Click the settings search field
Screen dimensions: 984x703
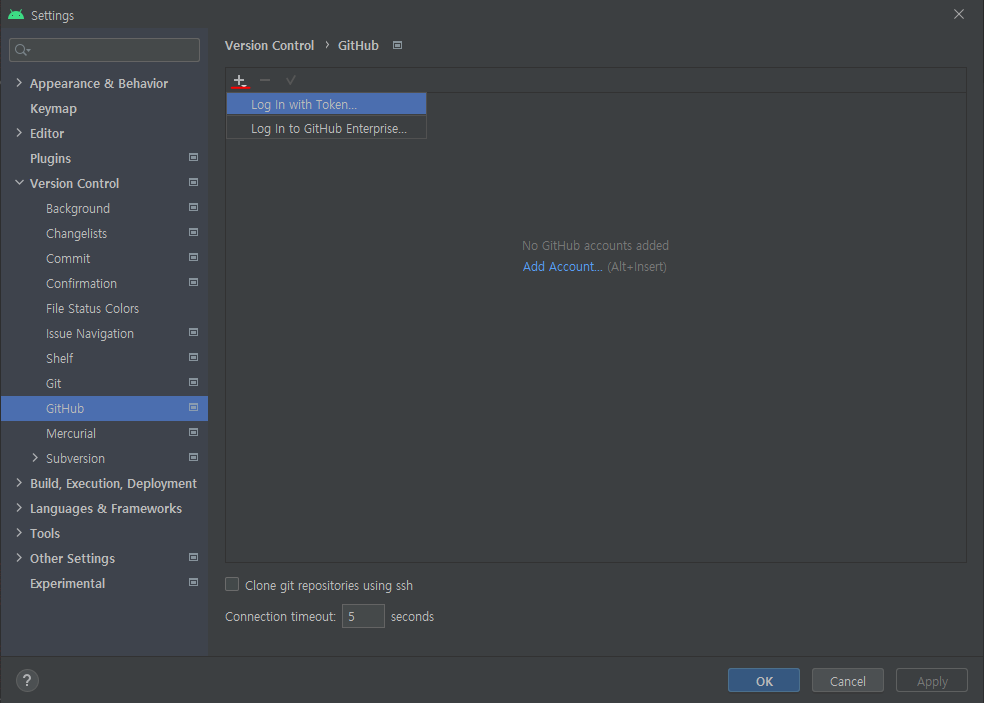(104, 50)
